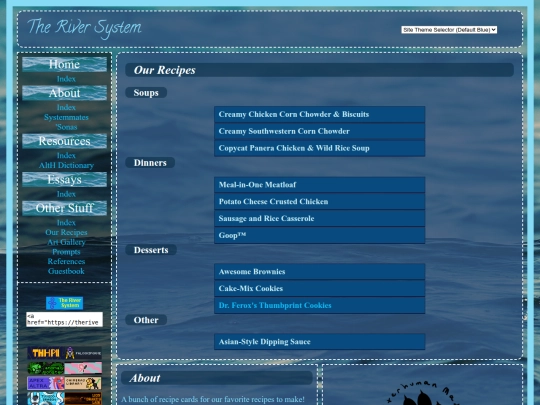This screenshot has width=540, height=405.
Task: Open the References link
Action: 66,262
